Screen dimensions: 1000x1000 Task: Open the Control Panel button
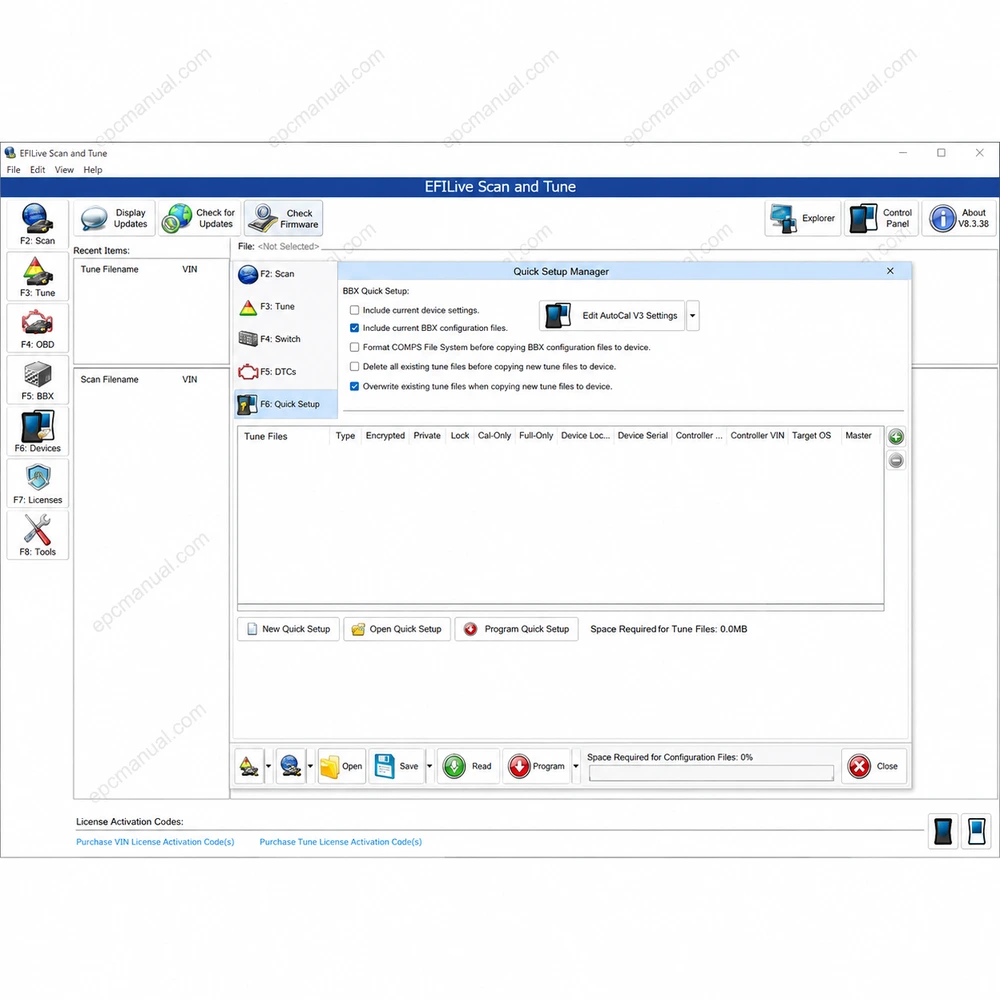[881, 218]
